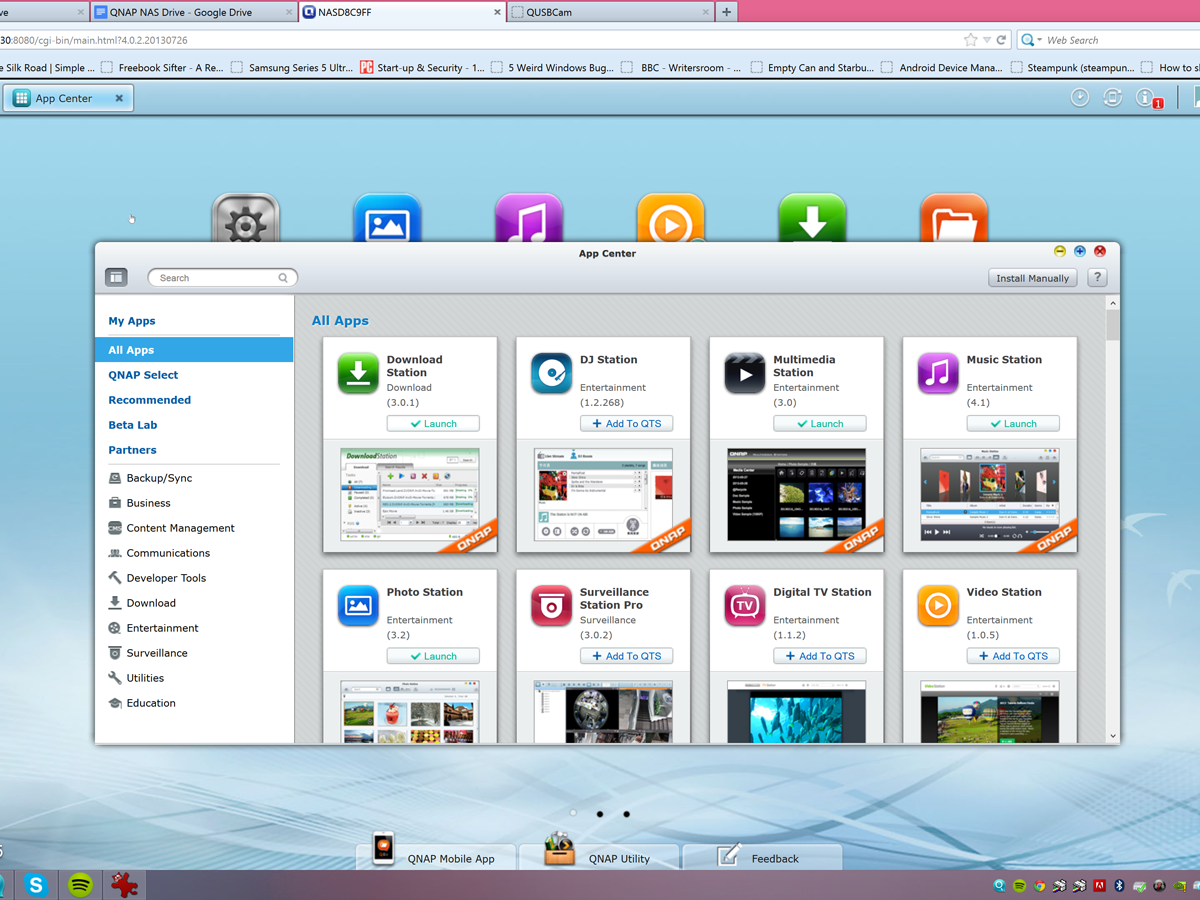Open Skype from the Windows taskbar

(x=36, y=885)
